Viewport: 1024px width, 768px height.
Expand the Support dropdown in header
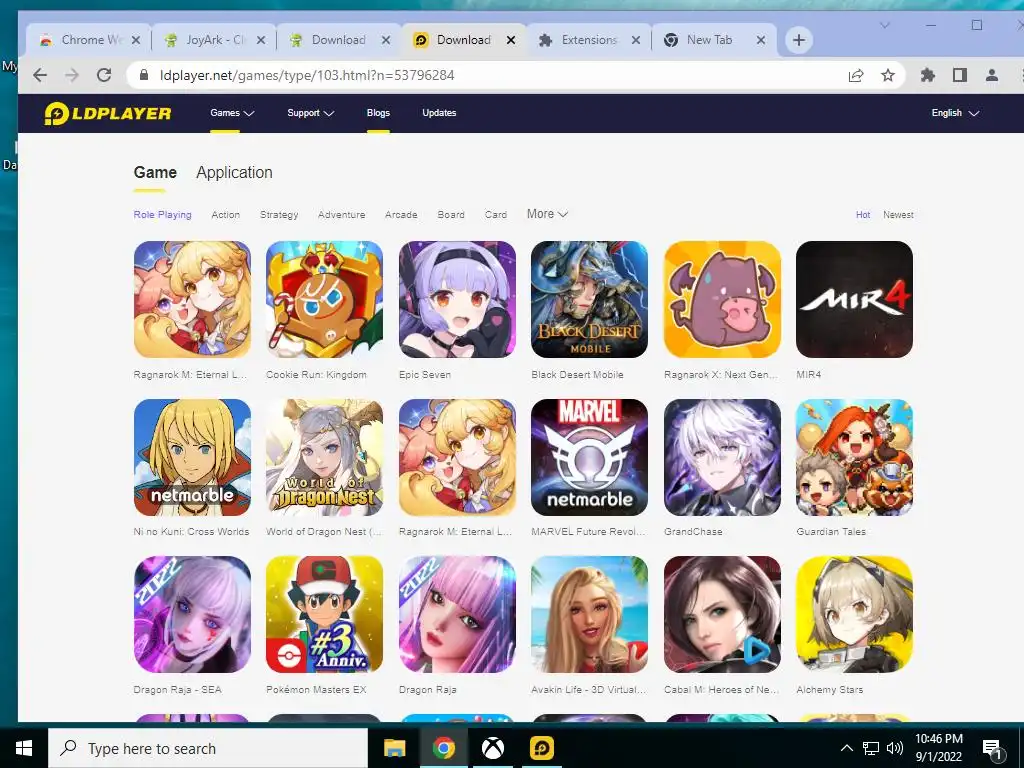[x=310, y=113]
